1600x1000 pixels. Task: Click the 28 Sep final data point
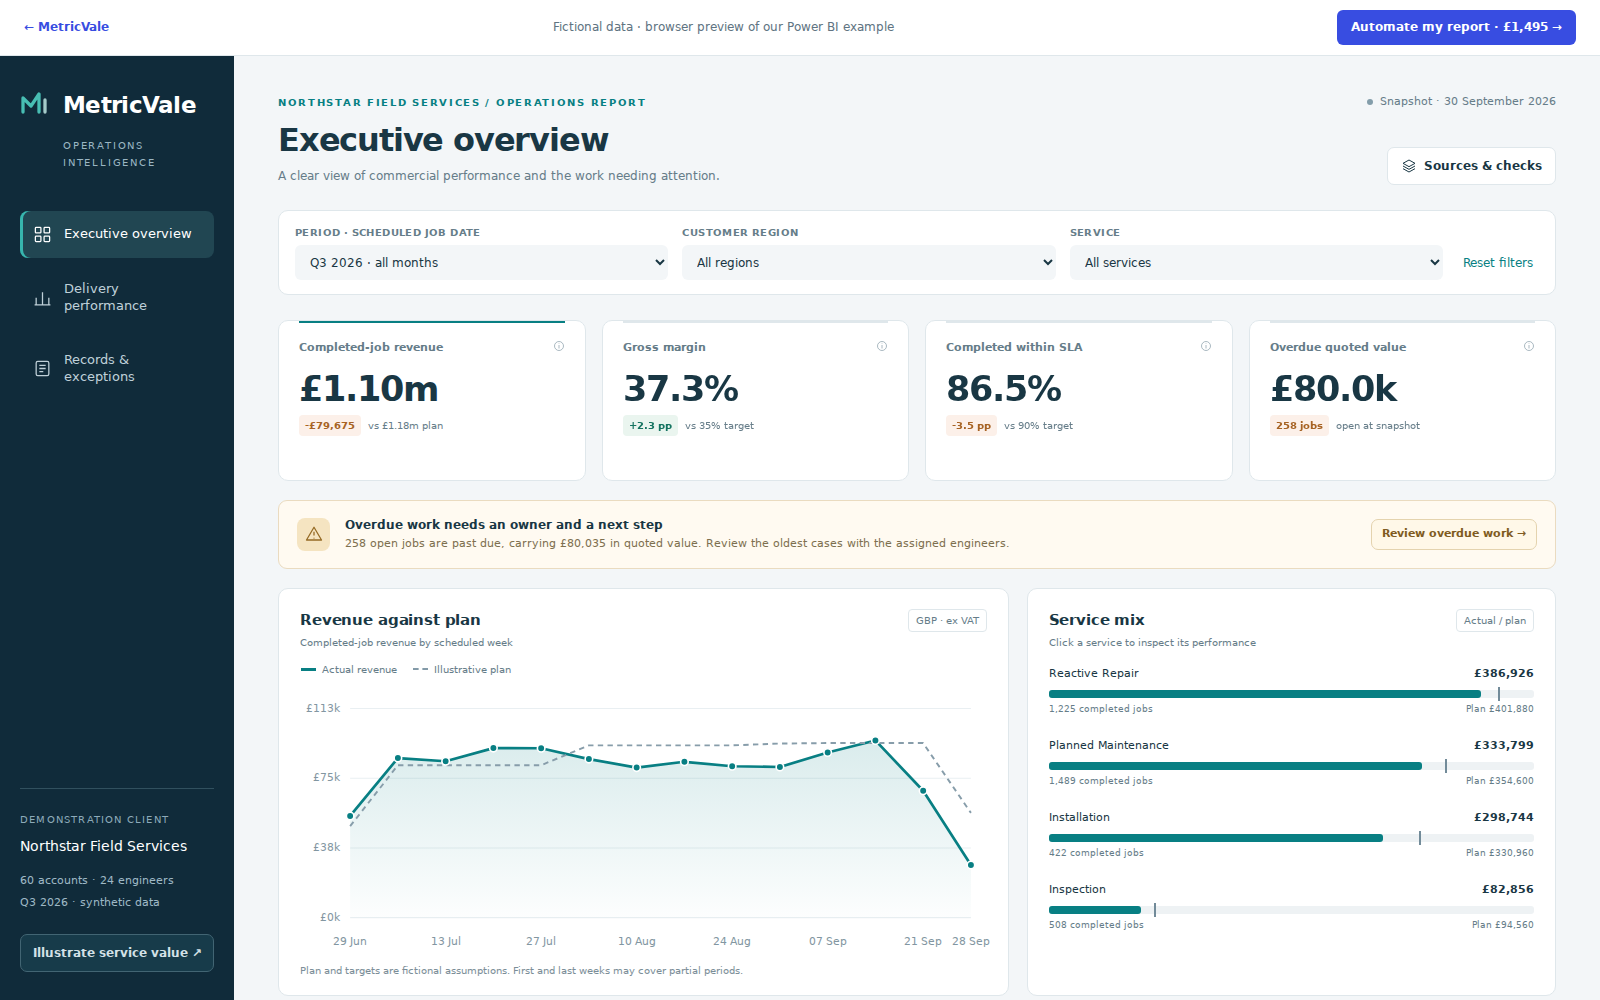971,865
